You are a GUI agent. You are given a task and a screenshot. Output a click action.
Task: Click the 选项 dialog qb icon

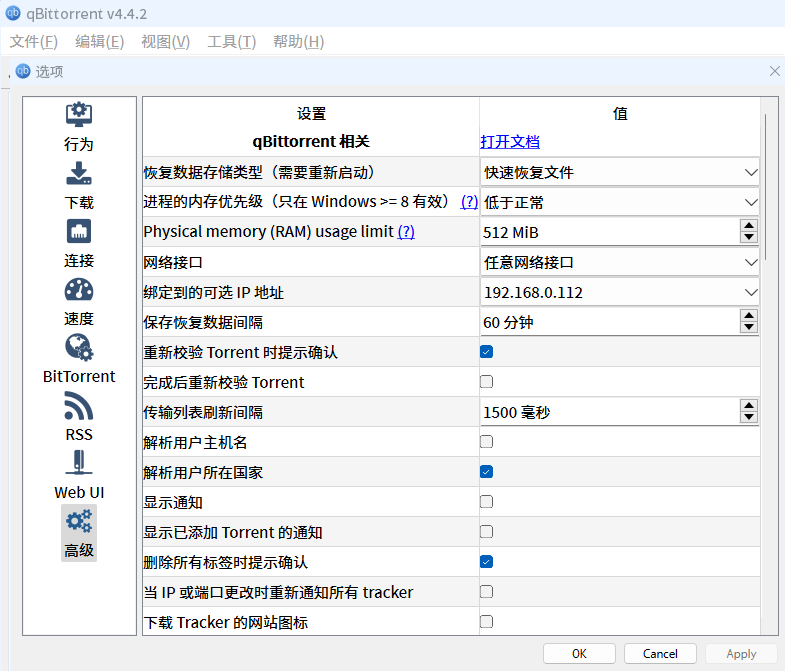point(23,71)
